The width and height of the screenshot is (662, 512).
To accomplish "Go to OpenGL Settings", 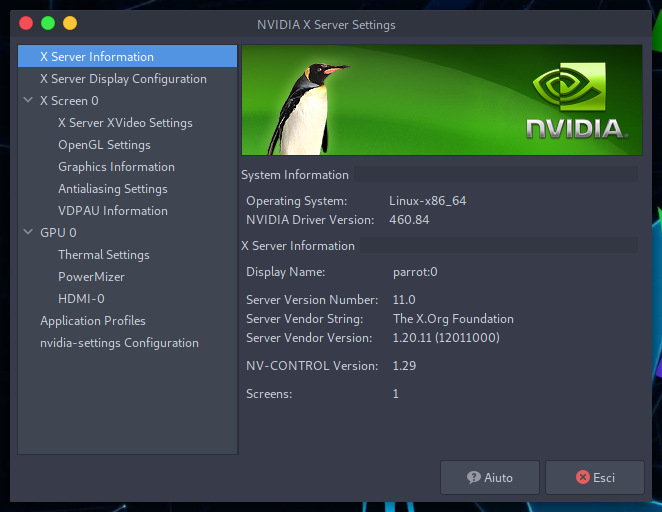I will [x=104, y=145].
